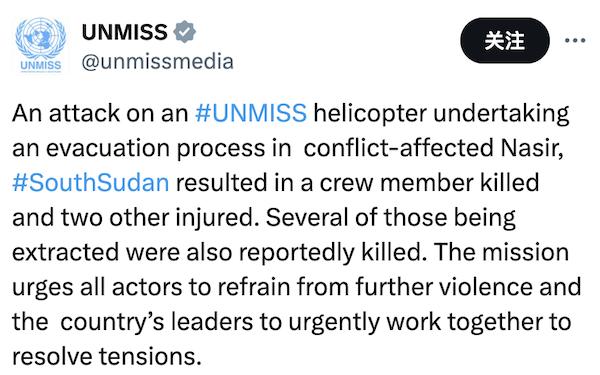The width and height of the screenshot is (600, 375).
Task: Click the small UNMISS text under the emblem
Action: (x=41, y=65)
